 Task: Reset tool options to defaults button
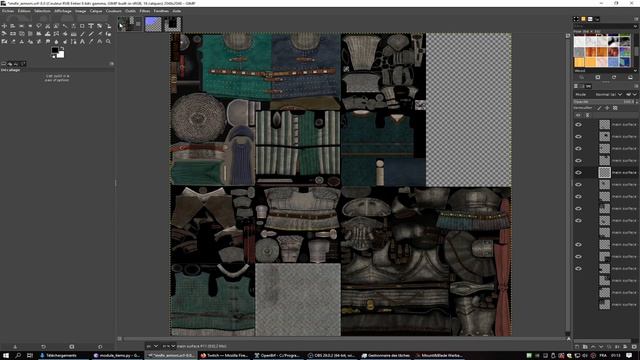pos(100,347)
